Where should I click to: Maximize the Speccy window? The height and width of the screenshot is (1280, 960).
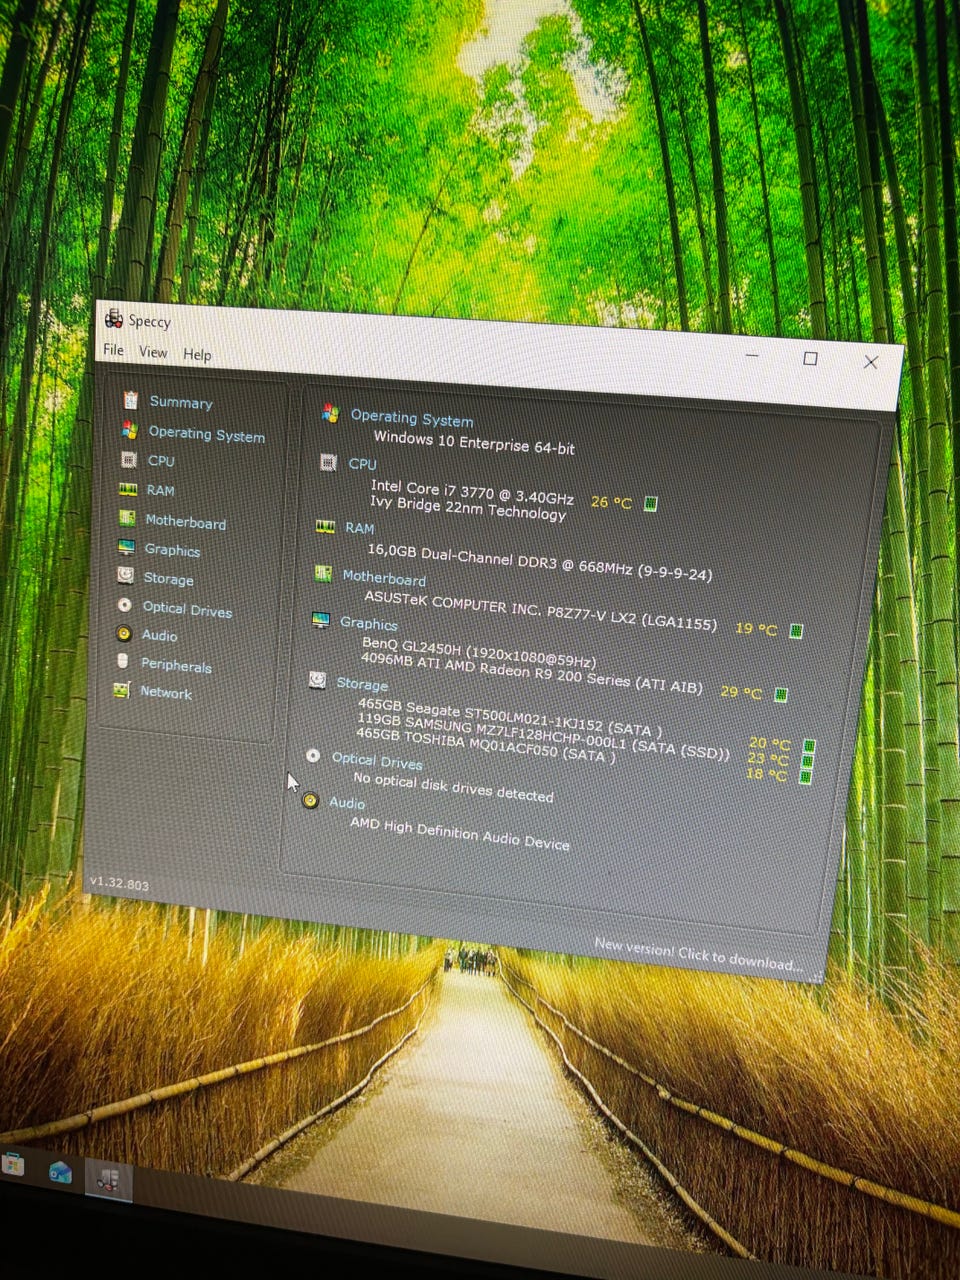810,358
